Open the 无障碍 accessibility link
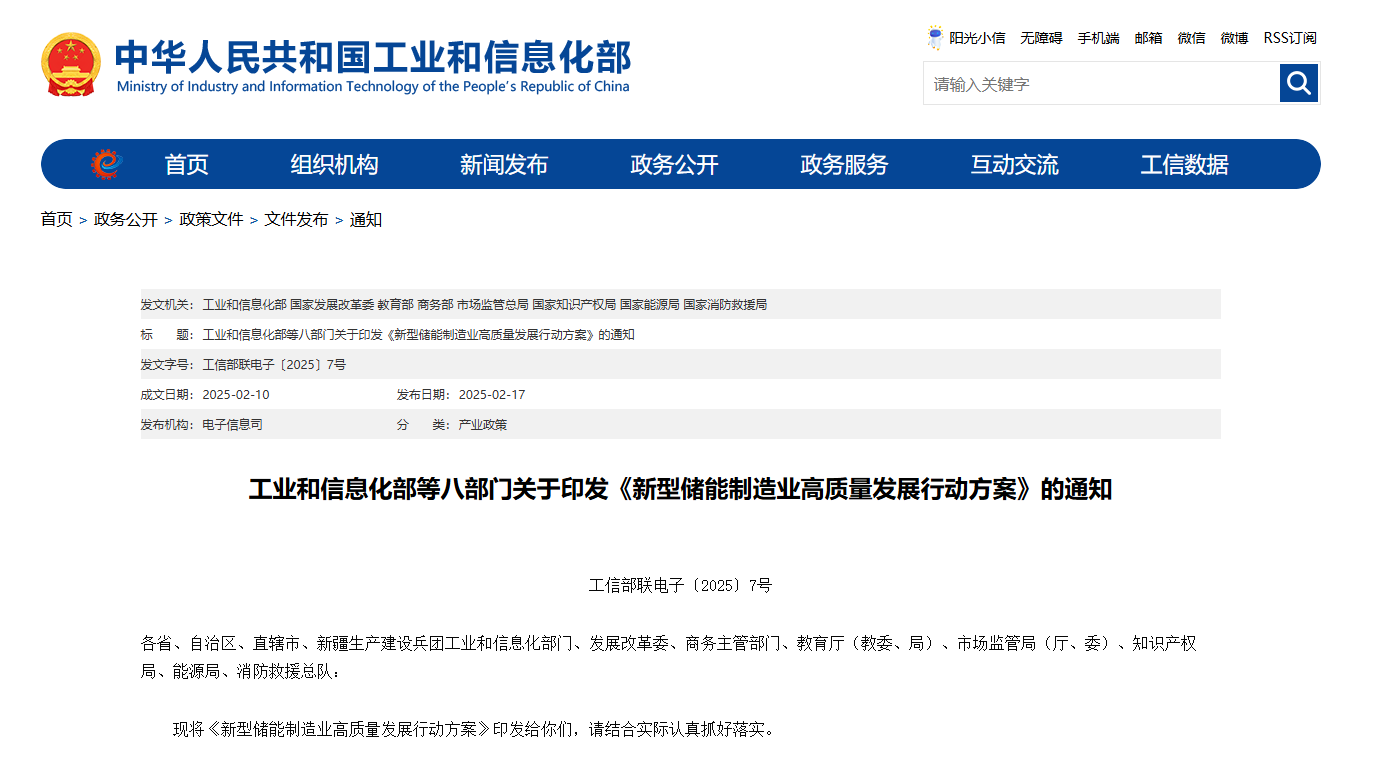This screenshot has width=1378, height=766. point(1041,38)
